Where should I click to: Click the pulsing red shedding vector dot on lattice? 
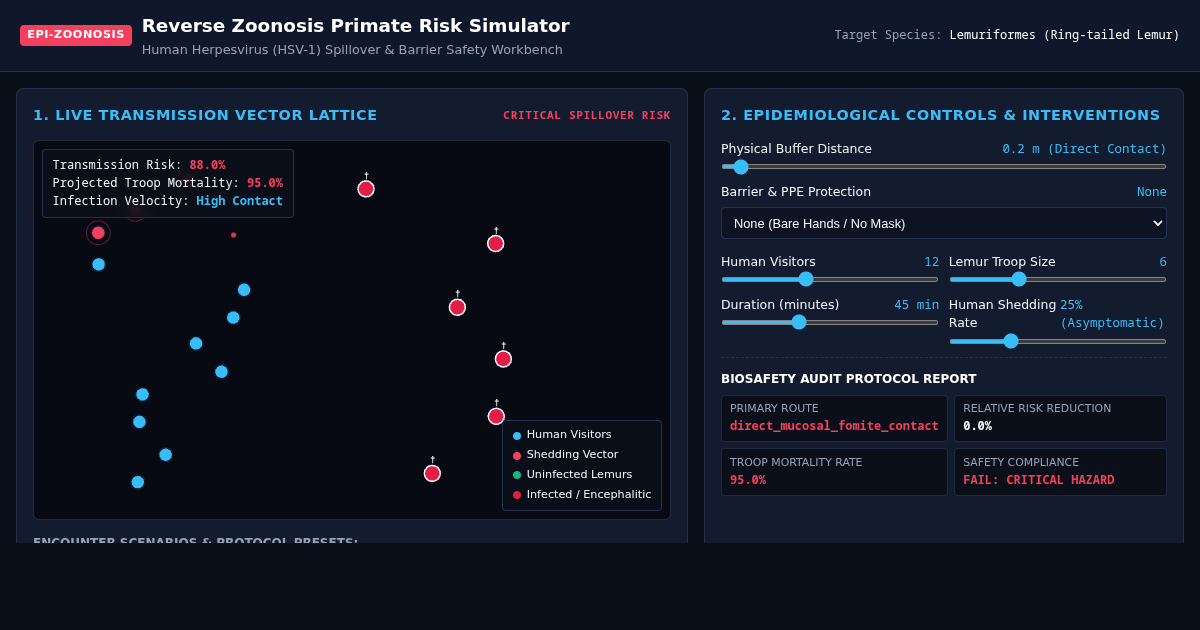(x=98, y=233)
